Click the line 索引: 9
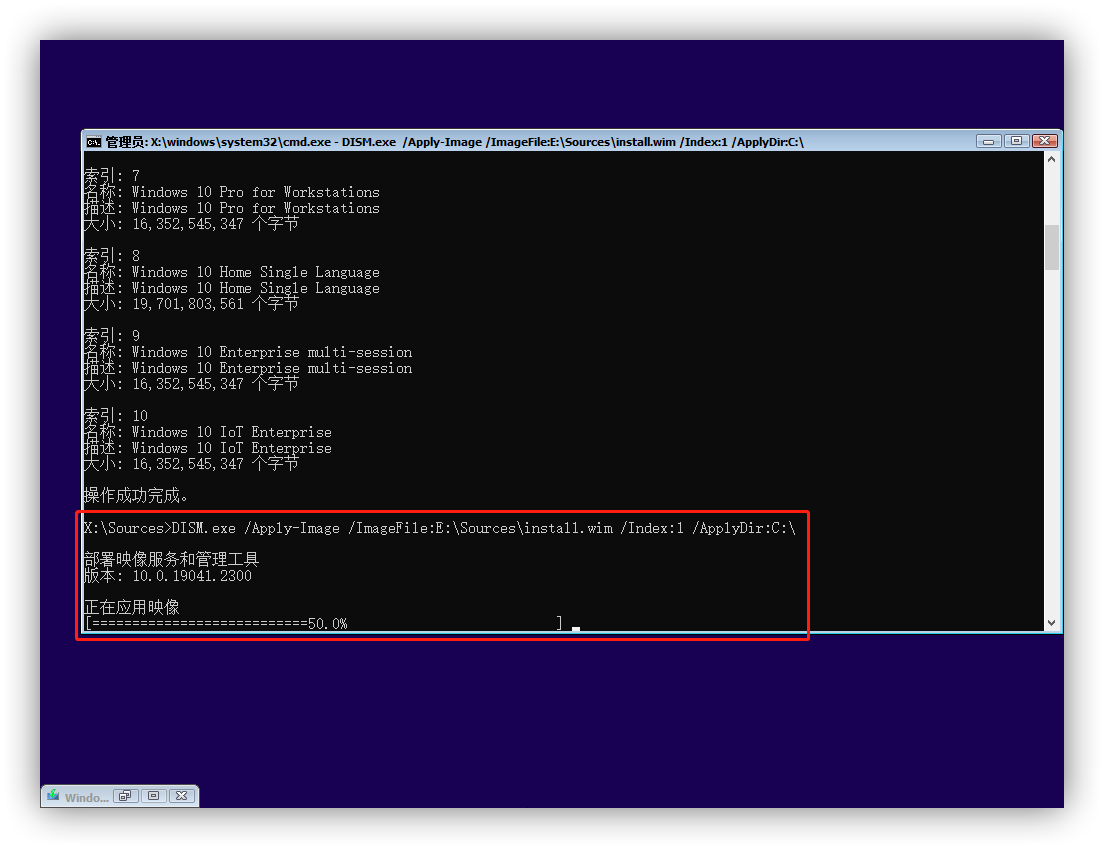The height and width of the screenshot is (848, 1104). [x=112, y=336]
